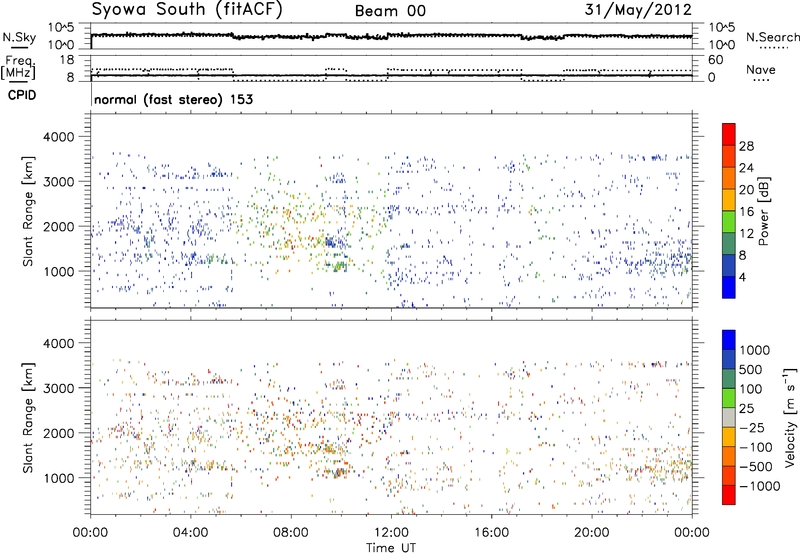Click the "500" velocity color bar value
Viewport: 800px width, 554px height.
pyautogui.click(x=751, y=370)
